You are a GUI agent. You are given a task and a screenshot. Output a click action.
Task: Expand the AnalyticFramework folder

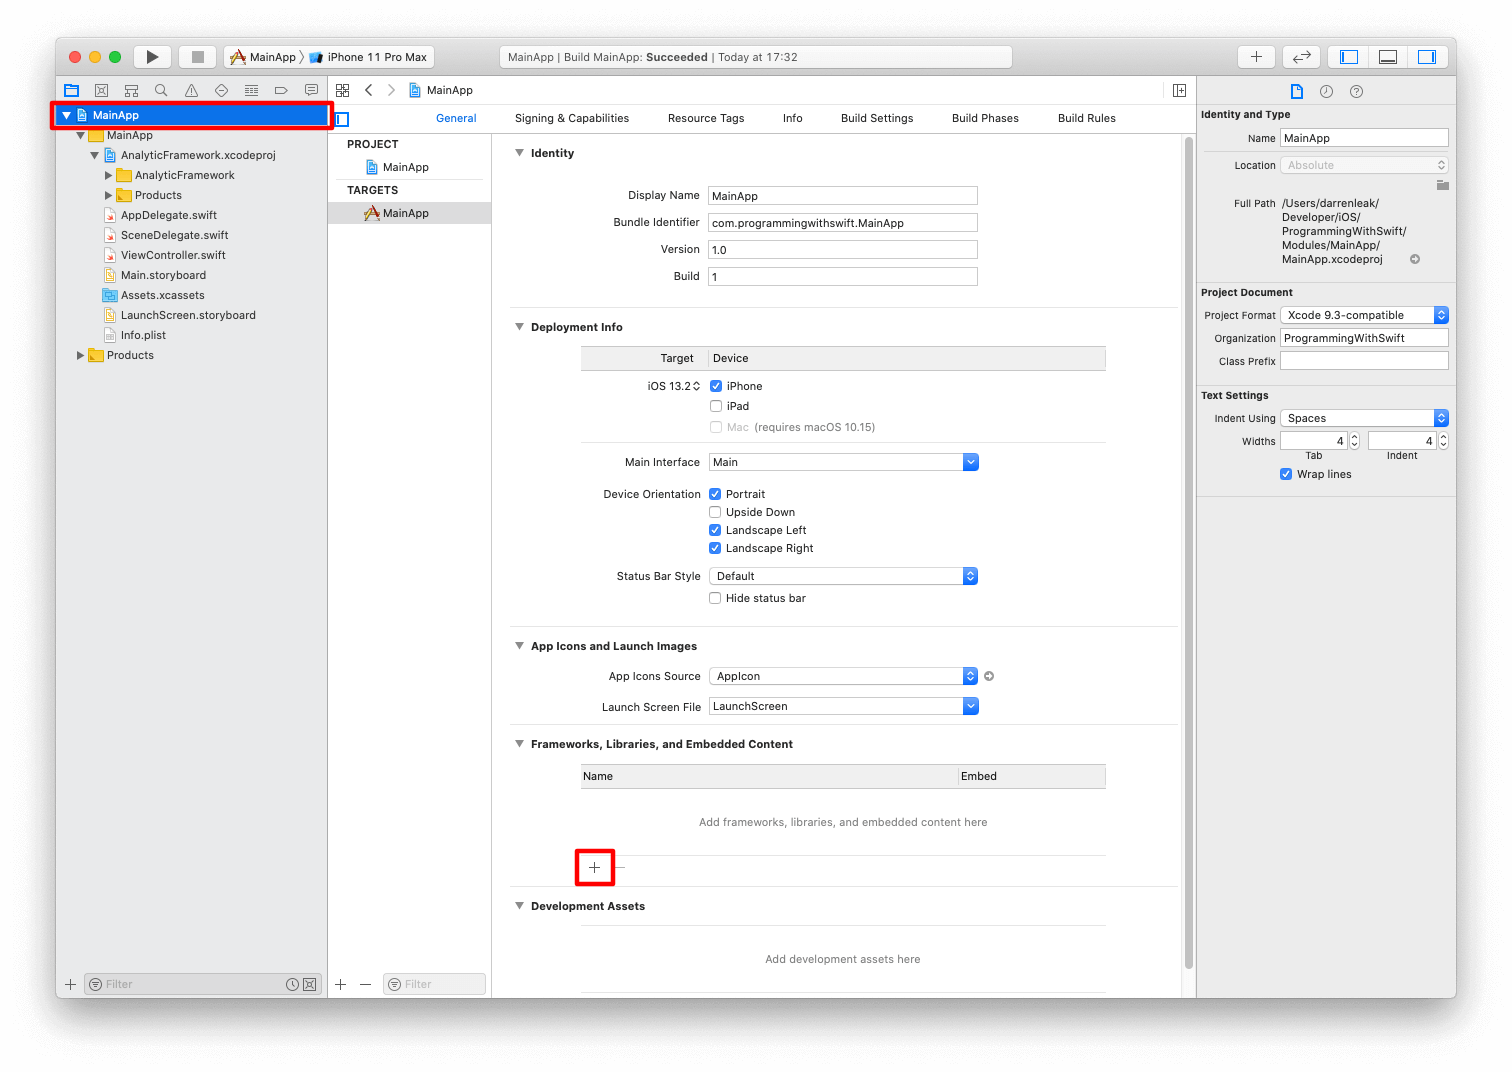coord(108,175)
